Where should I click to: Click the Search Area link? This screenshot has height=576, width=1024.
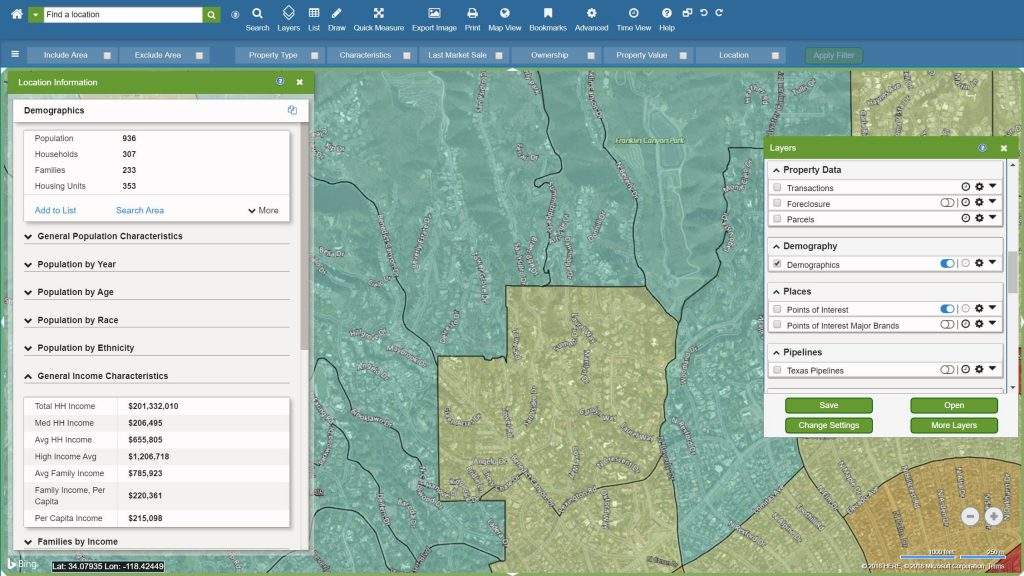(140, 210)
